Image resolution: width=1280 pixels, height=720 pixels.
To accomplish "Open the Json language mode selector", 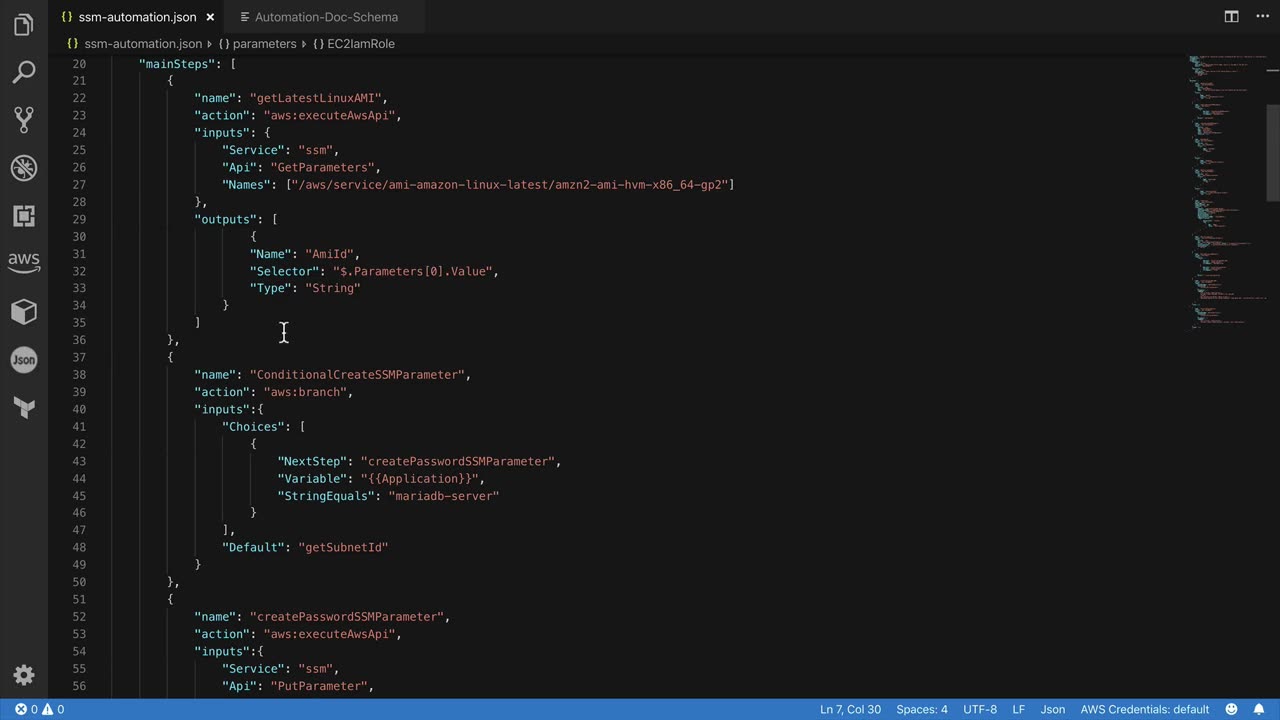I will click(1052, 709).
